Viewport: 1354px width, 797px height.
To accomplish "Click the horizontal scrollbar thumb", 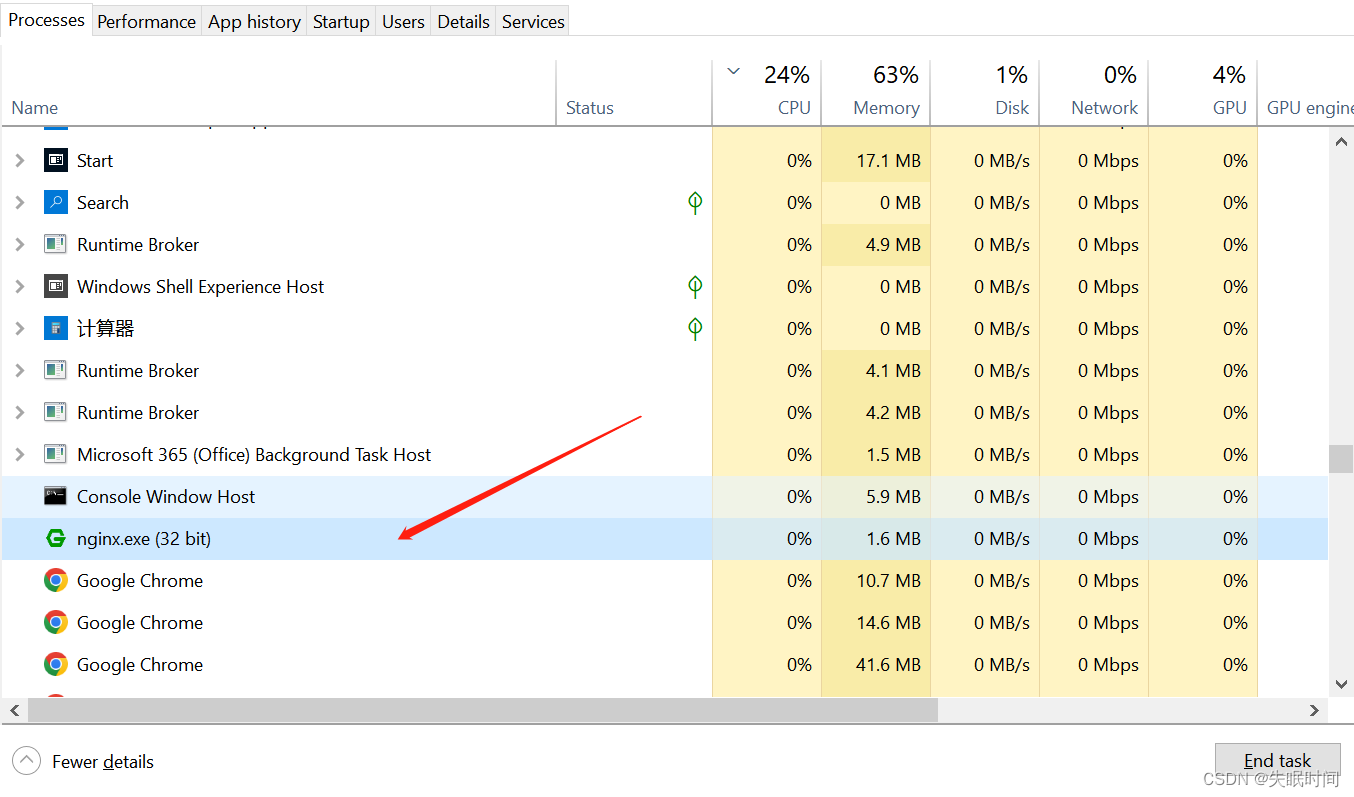I will pos(483,710).
